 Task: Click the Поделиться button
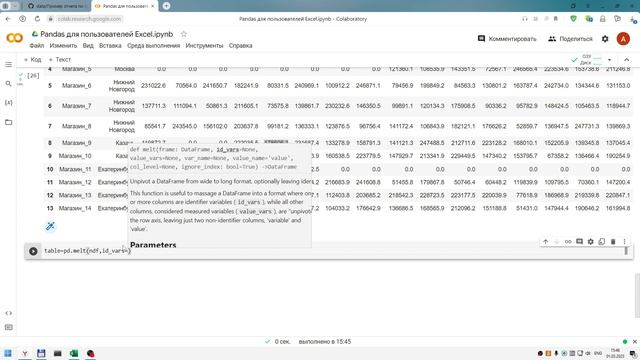[x=570, y=39]
